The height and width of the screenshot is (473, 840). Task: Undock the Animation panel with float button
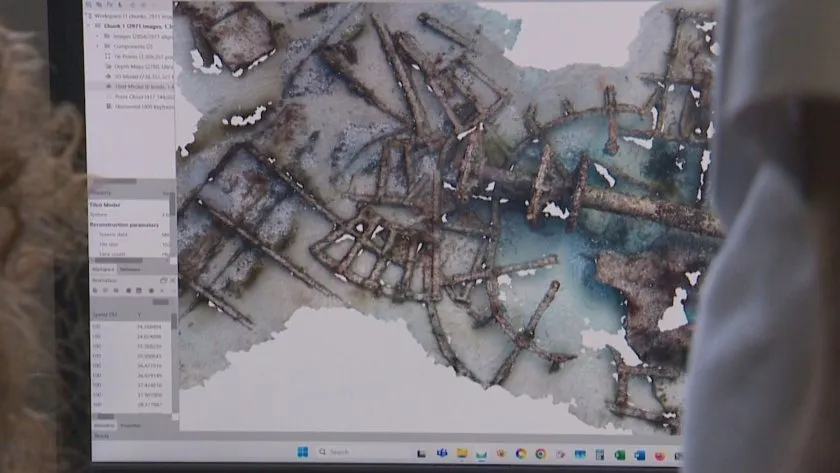point(166,279)
